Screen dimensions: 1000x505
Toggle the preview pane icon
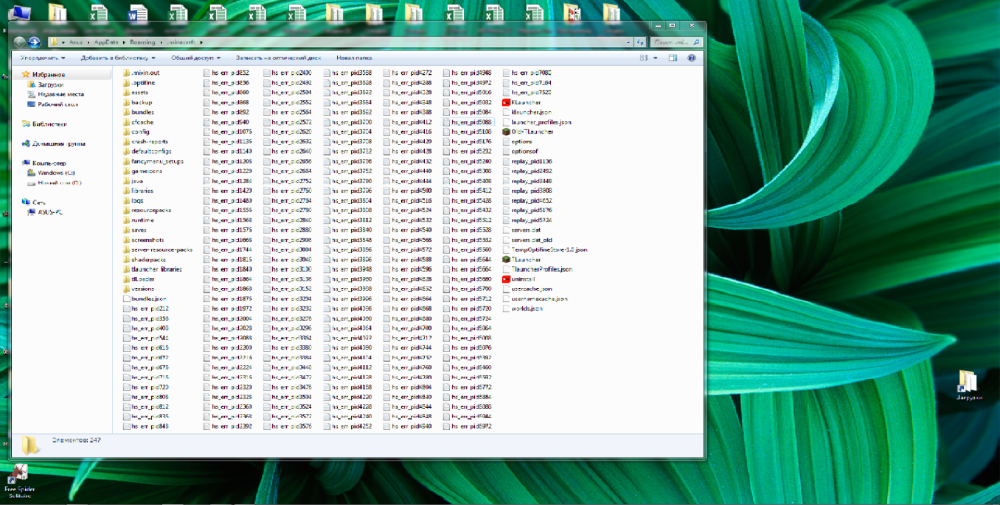(672, 58)
